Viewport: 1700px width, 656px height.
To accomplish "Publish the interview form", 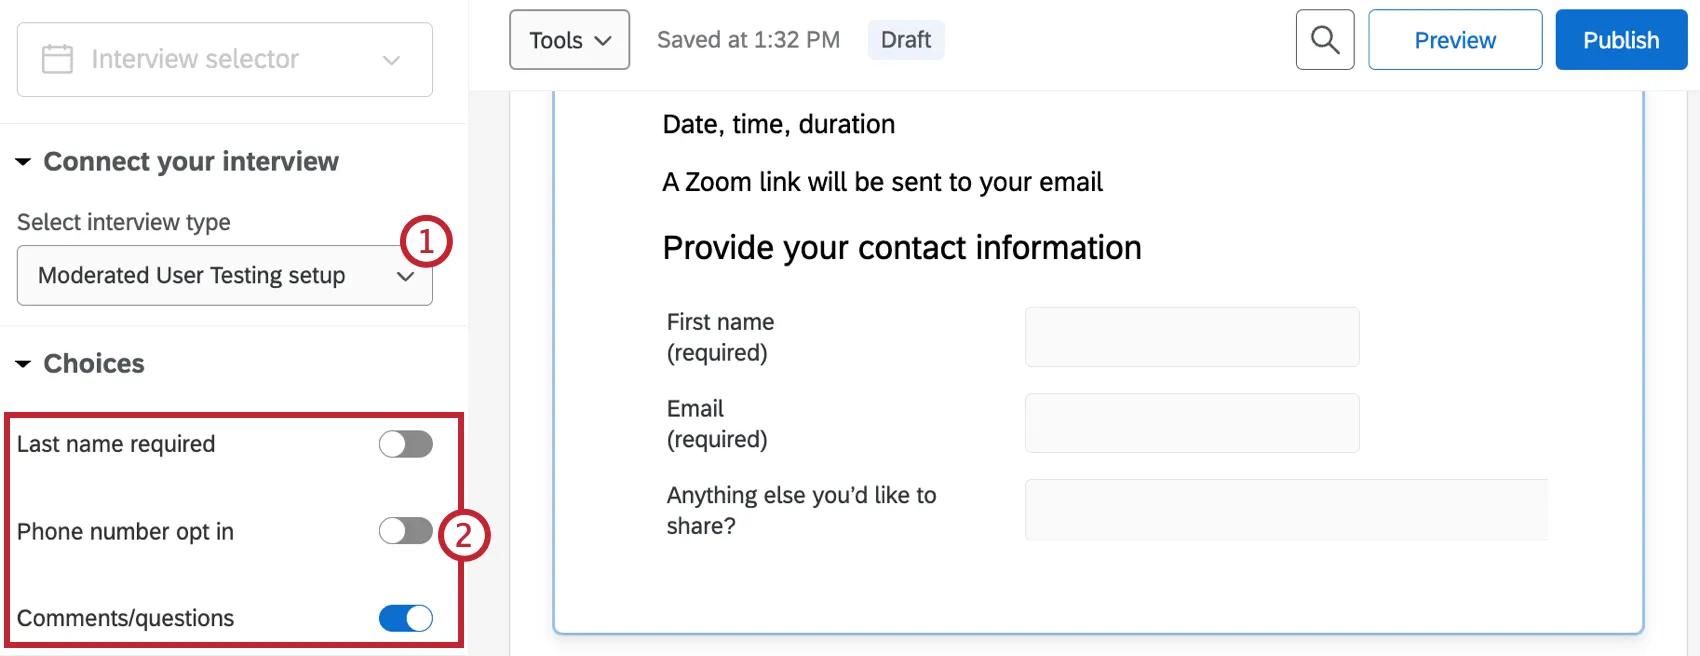I will 1620,39.
